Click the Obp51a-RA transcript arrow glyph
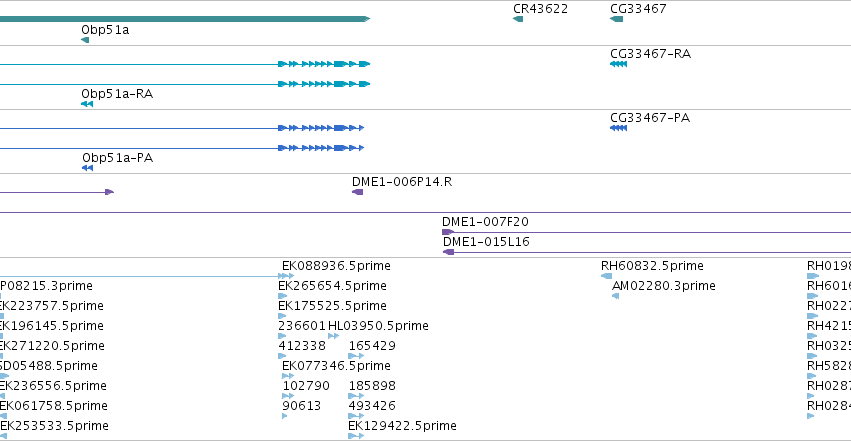Viewport: 851px width, 441px height. [x=87, y=104]
